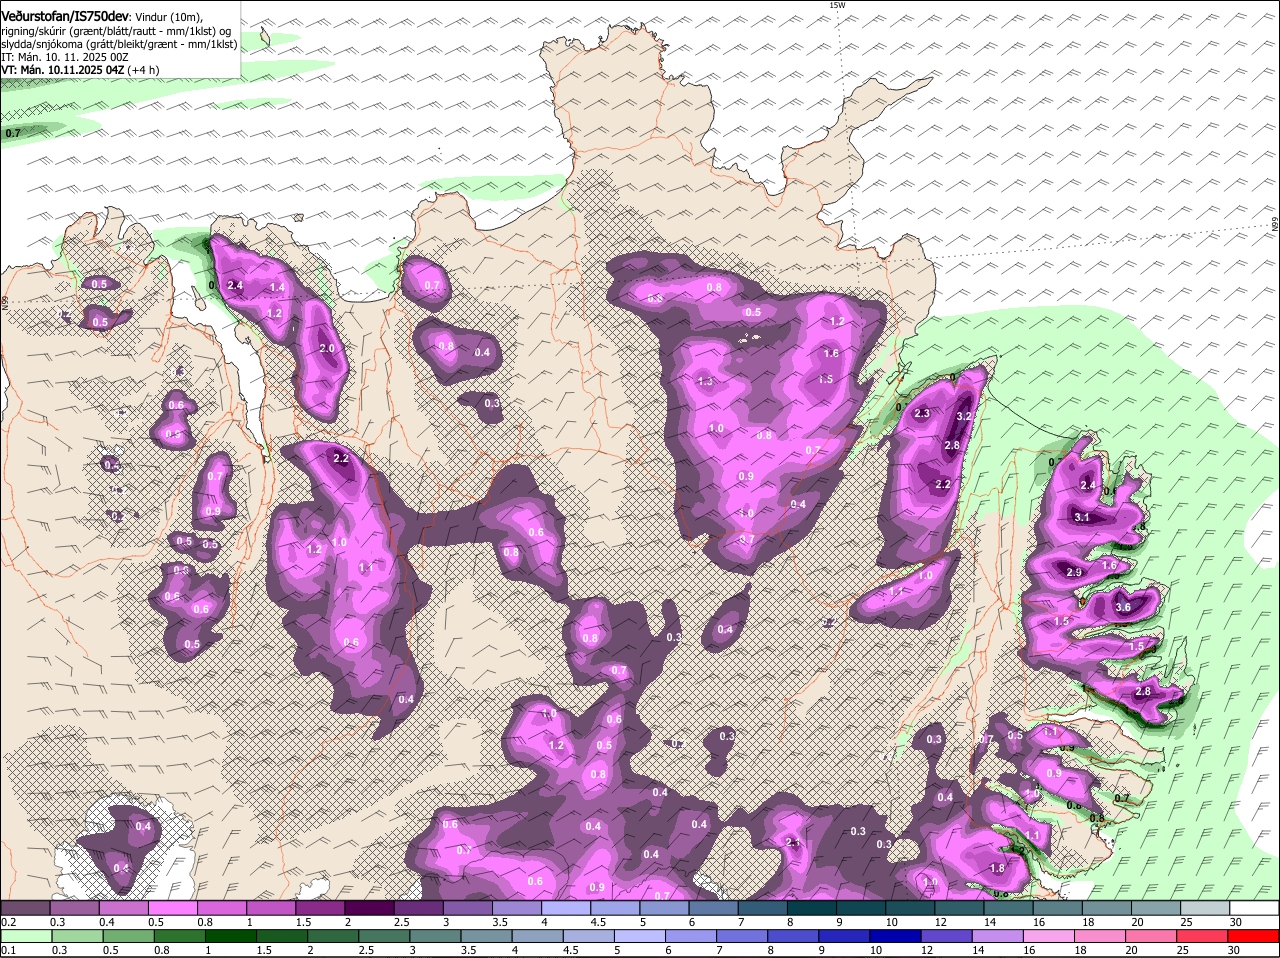Viewport: 1280px width, 958px height.
Task: Click the 1.4 snowfall value on the map
Action: click(x=277, y=287)
